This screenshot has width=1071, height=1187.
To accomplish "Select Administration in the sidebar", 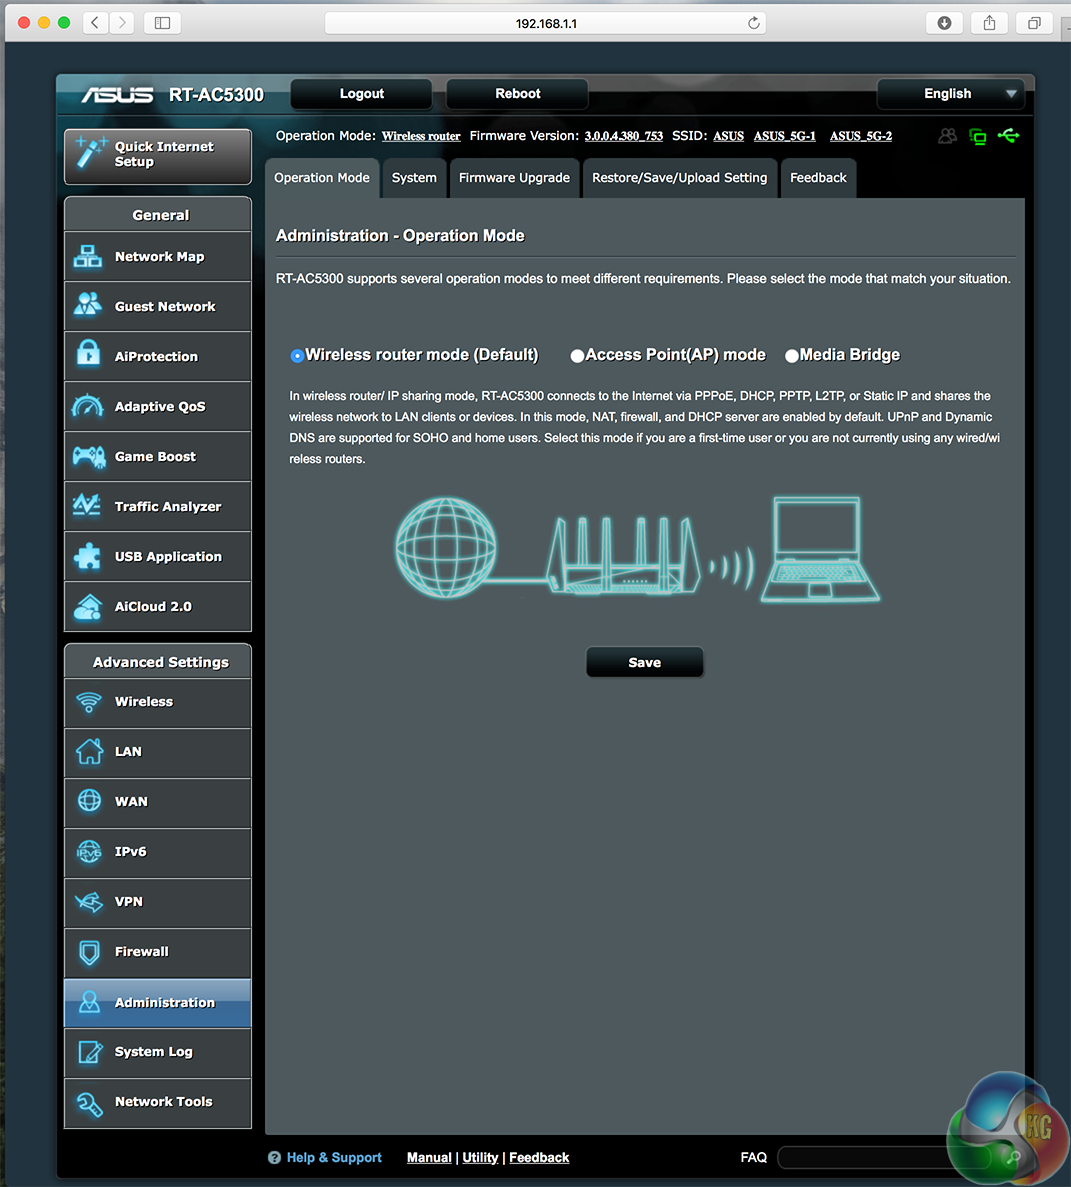I will pos(157,1002).
